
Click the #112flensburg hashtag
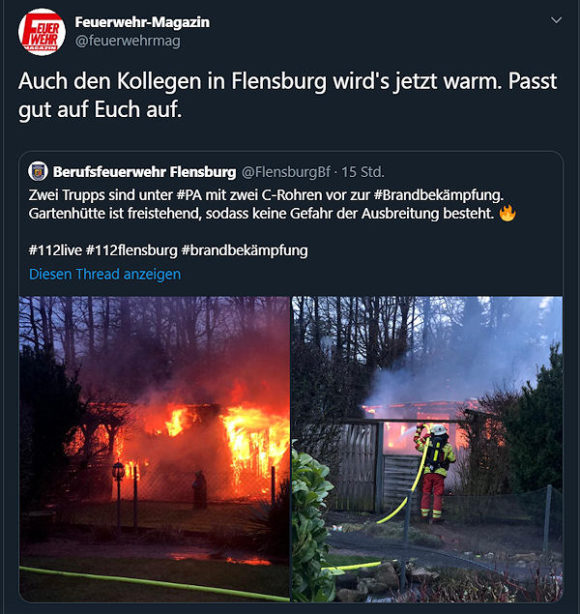(132, 250)
